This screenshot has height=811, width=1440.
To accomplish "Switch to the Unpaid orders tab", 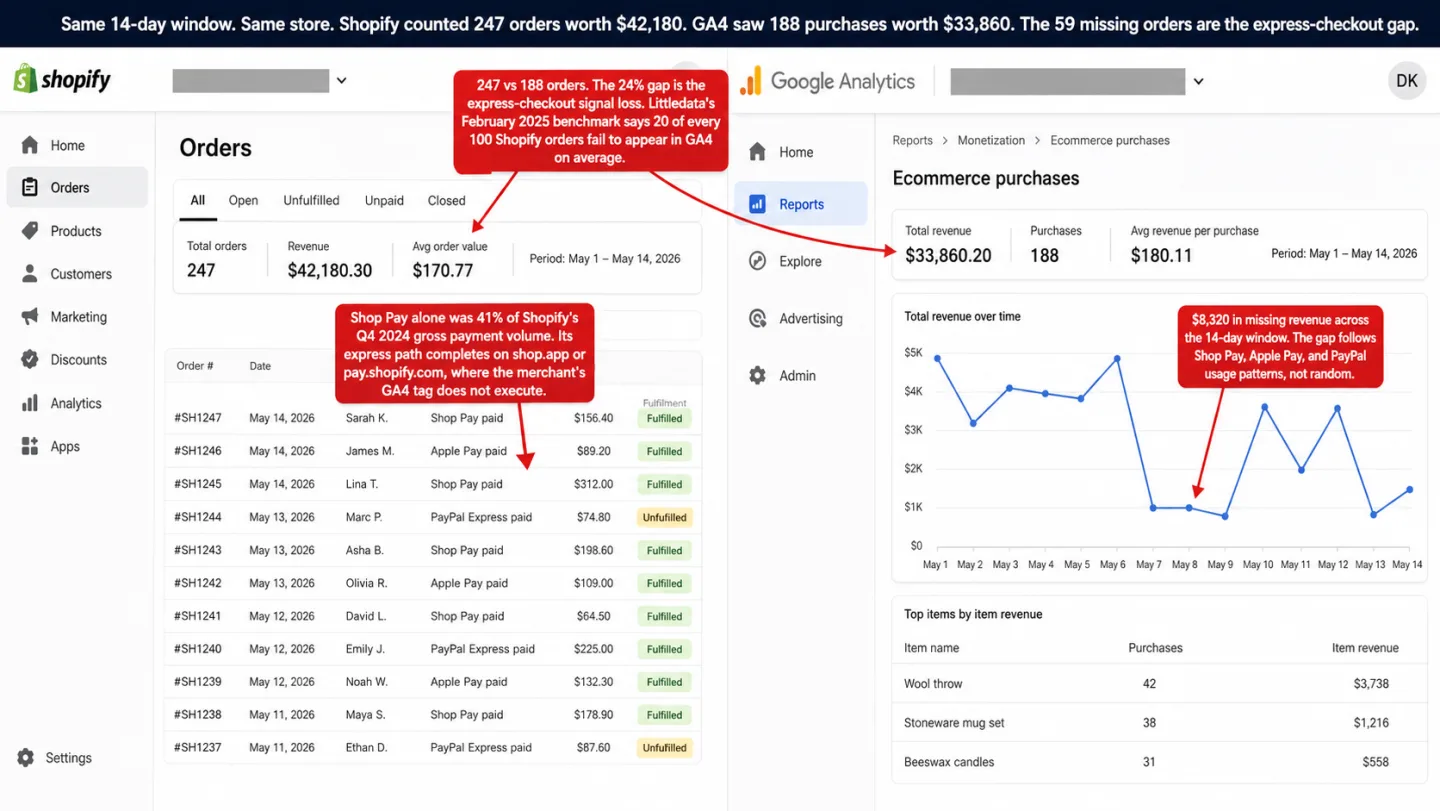I will 384,200.
